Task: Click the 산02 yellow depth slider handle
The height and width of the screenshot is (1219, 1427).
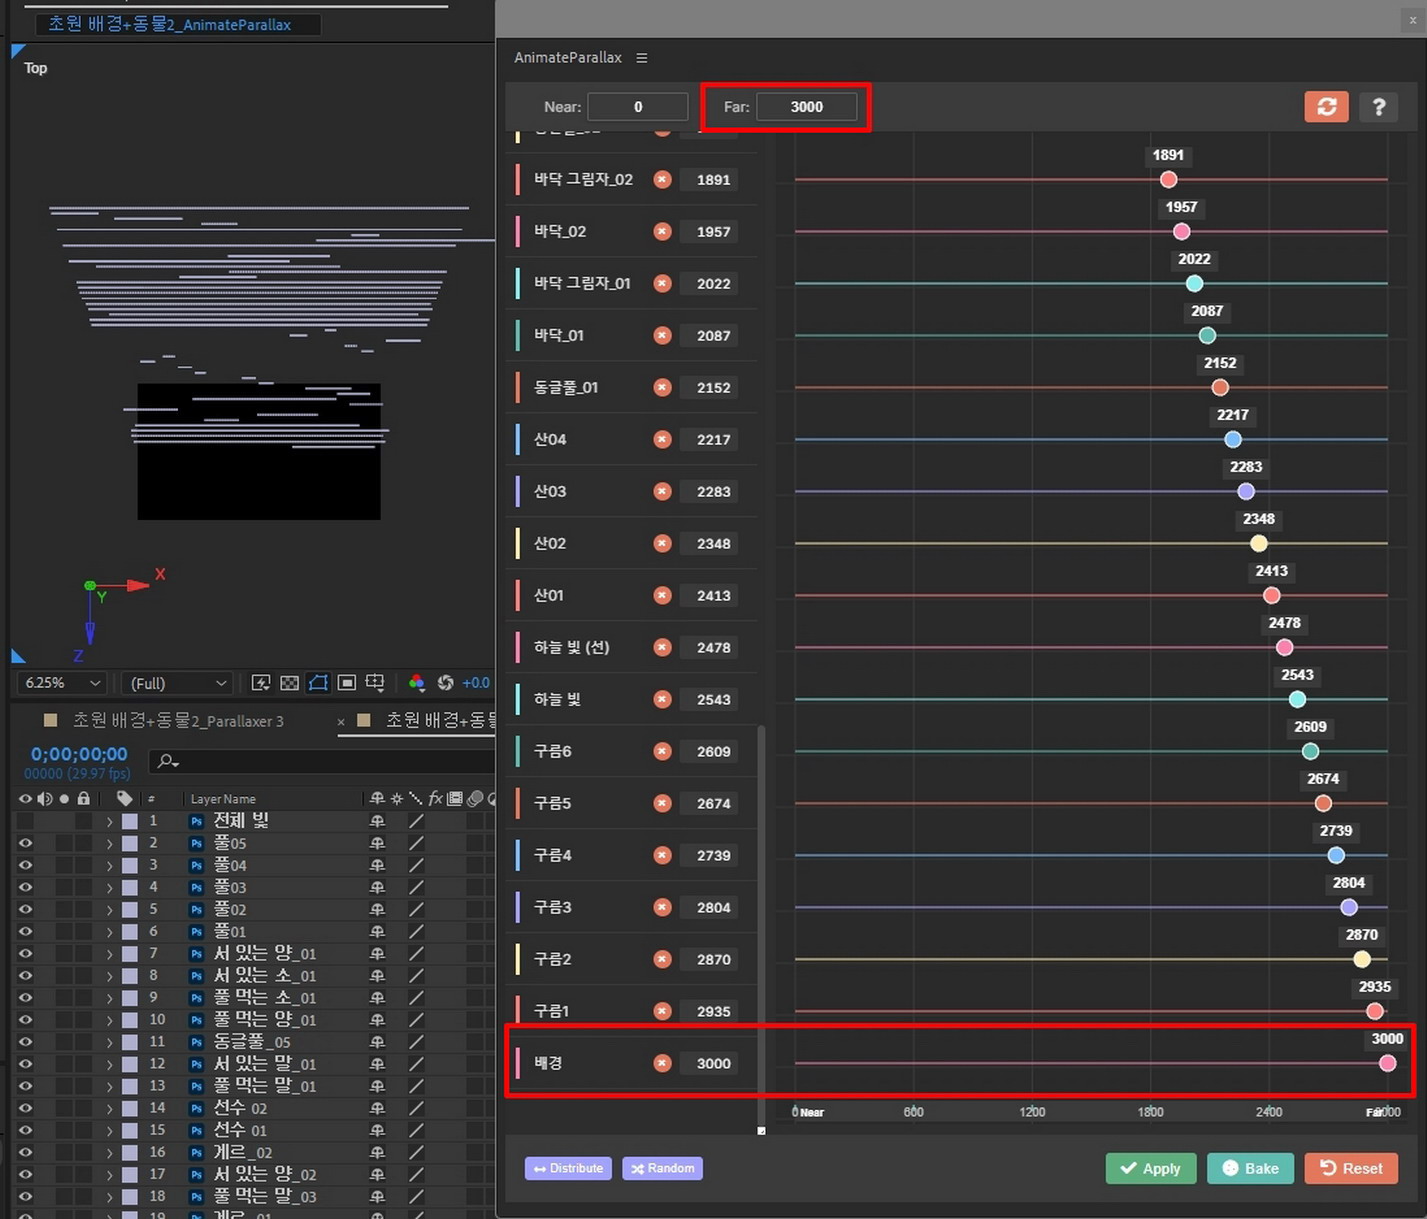Action: (x=1258, y=543)
